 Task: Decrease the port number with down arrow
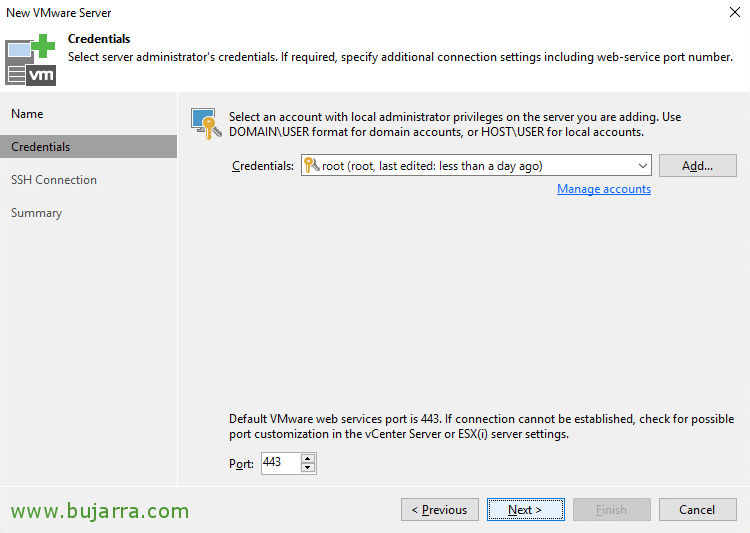click(308, 468)
